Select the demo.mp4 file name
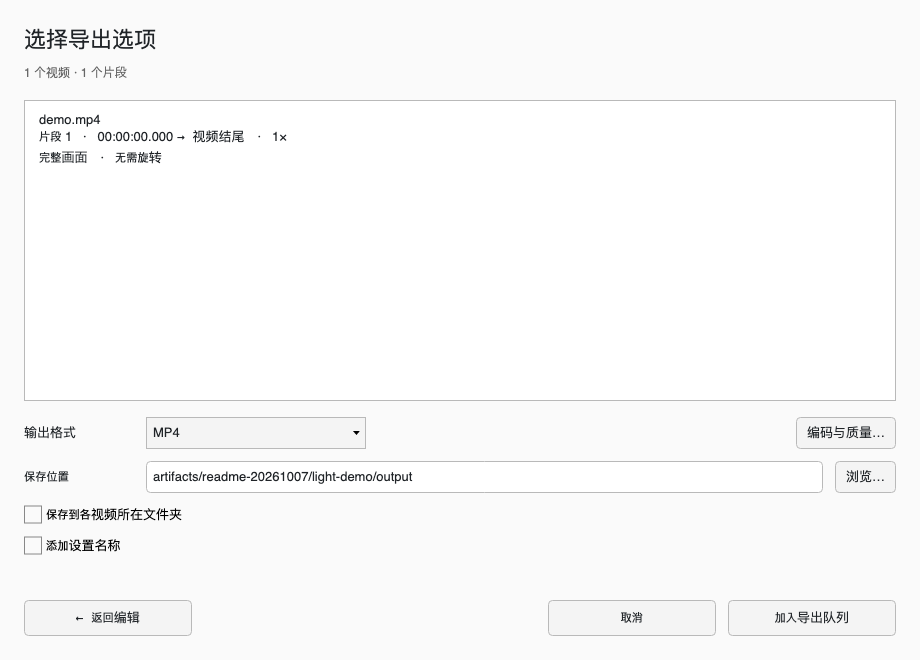This screenshot has width=920, height=660. click(69, 120)
